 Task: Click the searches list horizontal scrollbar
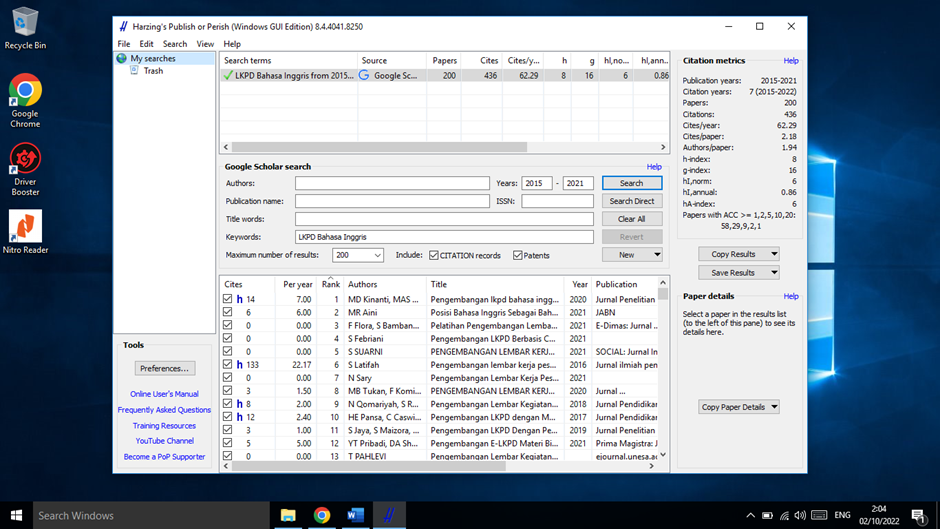[x=379, y=147]
